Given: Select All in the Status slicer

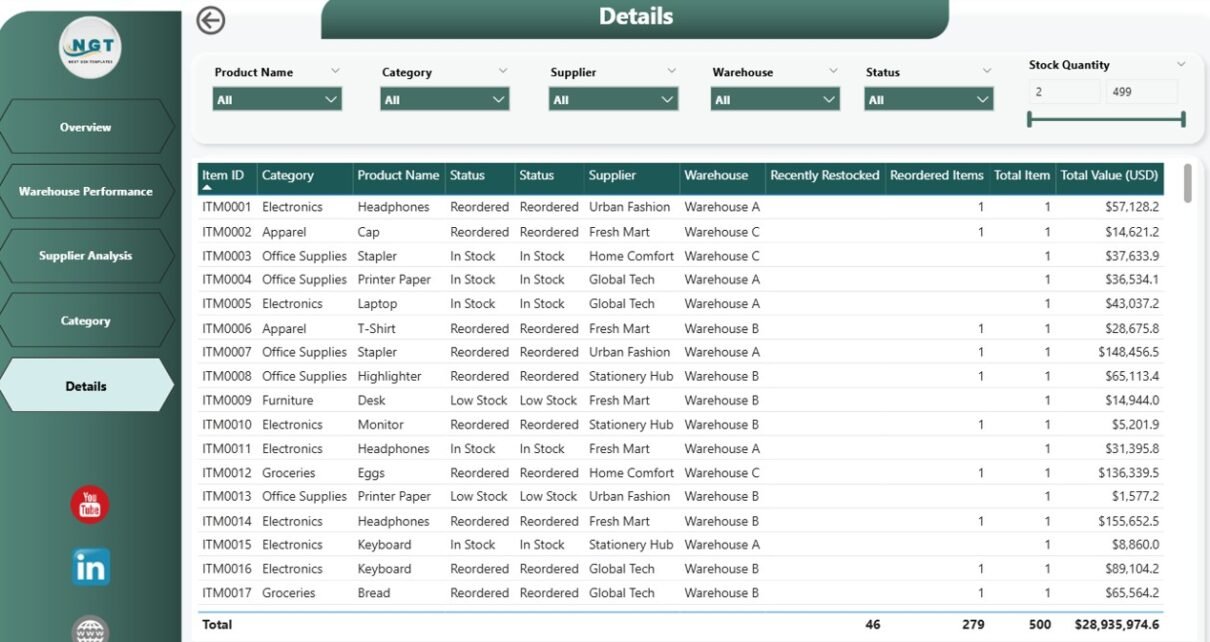Looking at the screenshot, I should [925, 99].
